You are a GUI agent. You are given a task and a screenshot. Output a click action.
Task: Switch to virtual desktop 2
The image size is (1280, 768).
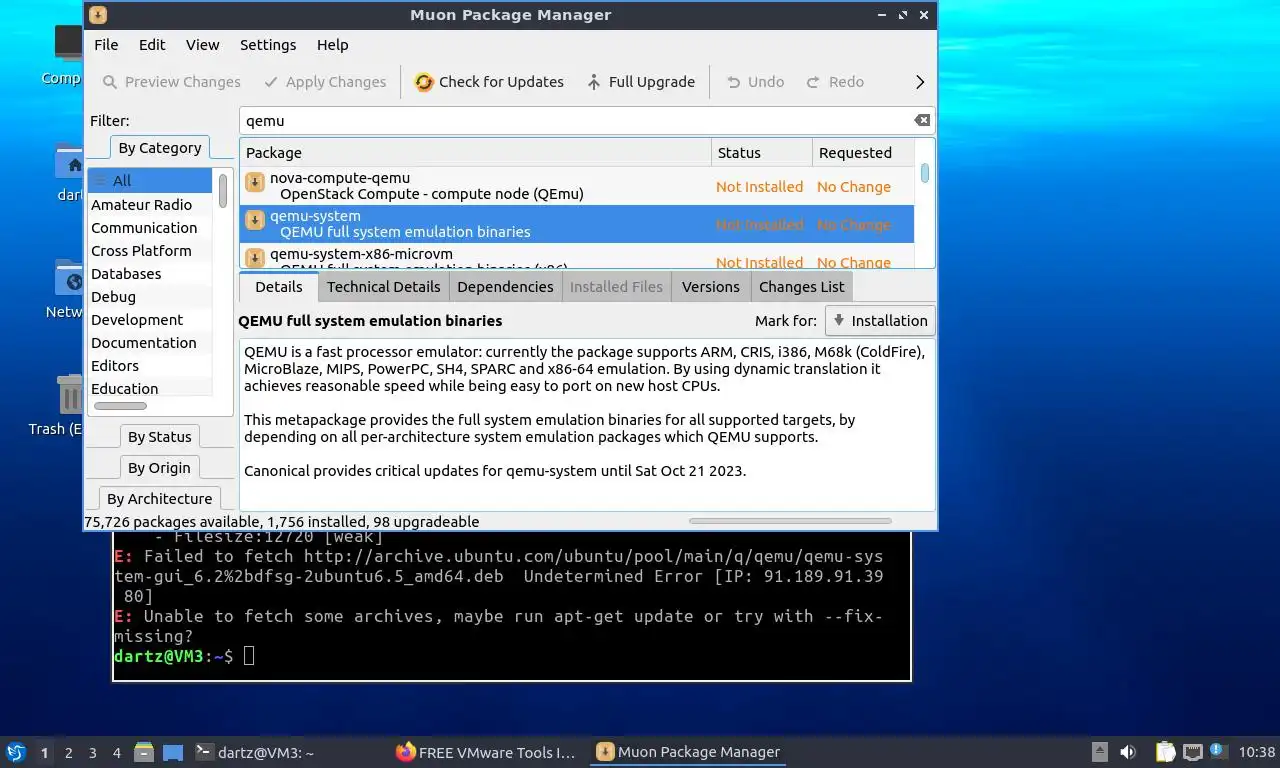click(x=68, y=753)
